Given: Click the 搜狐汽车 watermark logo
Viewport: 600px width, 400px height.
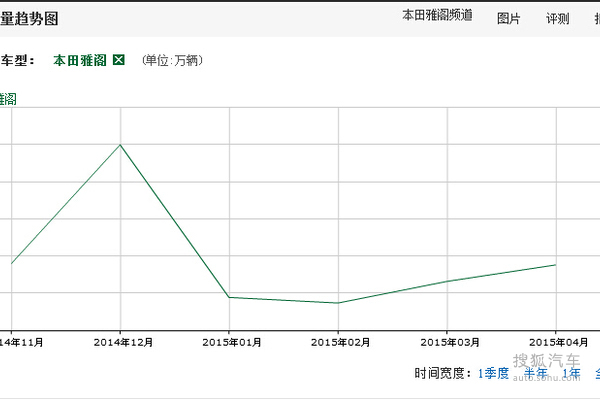Looking at the screenshot, I should [546, 363].
